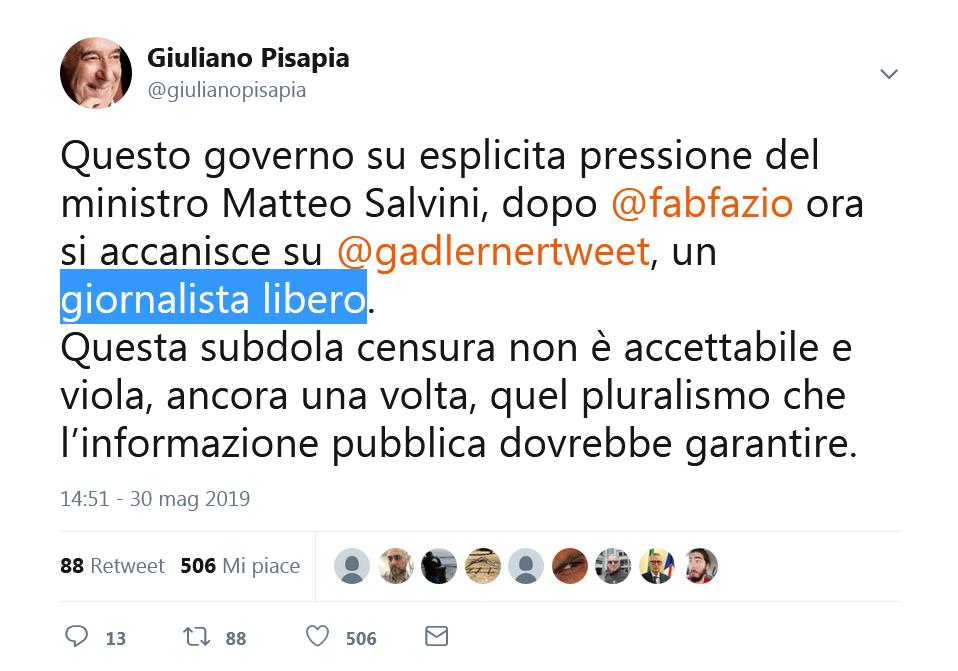Click the last red-bearded man liker avatar

(x=700, y=566)
